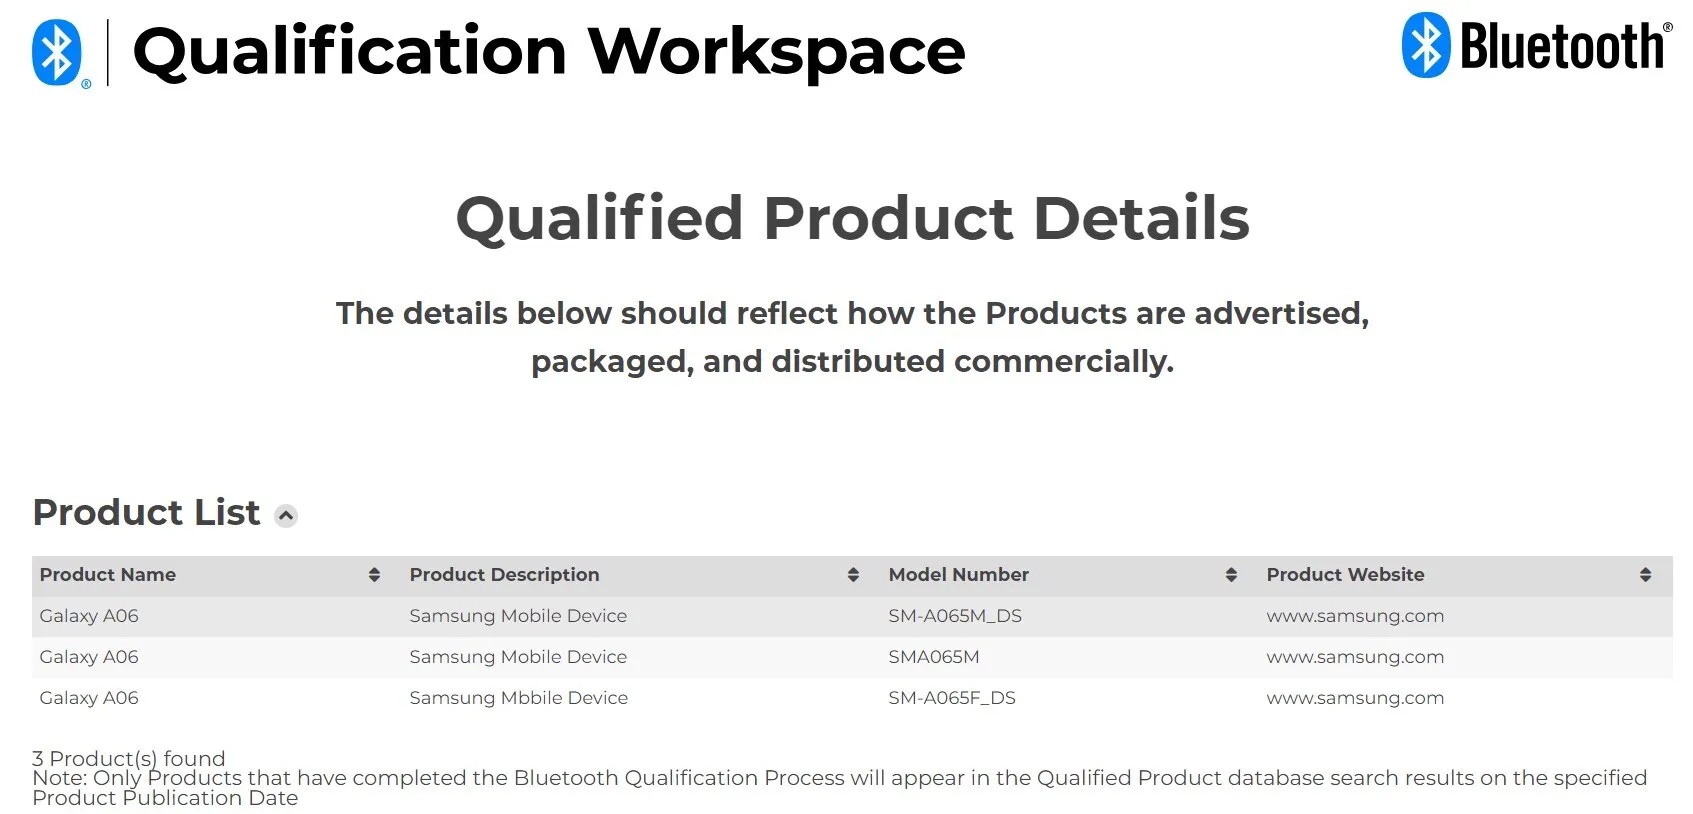Open samsung.com link for SM-A065F_DS

click(1355, 698)
